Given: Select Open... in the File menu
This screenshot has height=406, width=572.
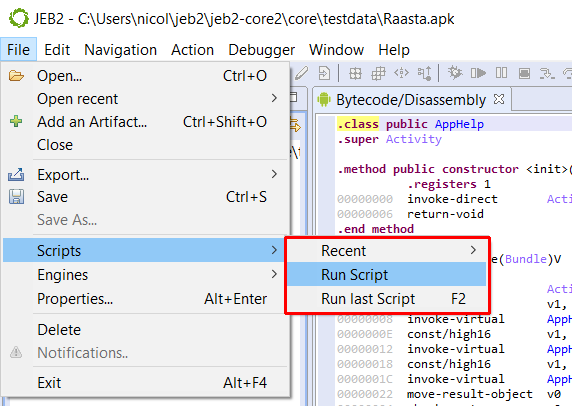Looking at the screenshot, I should (146, 76).
